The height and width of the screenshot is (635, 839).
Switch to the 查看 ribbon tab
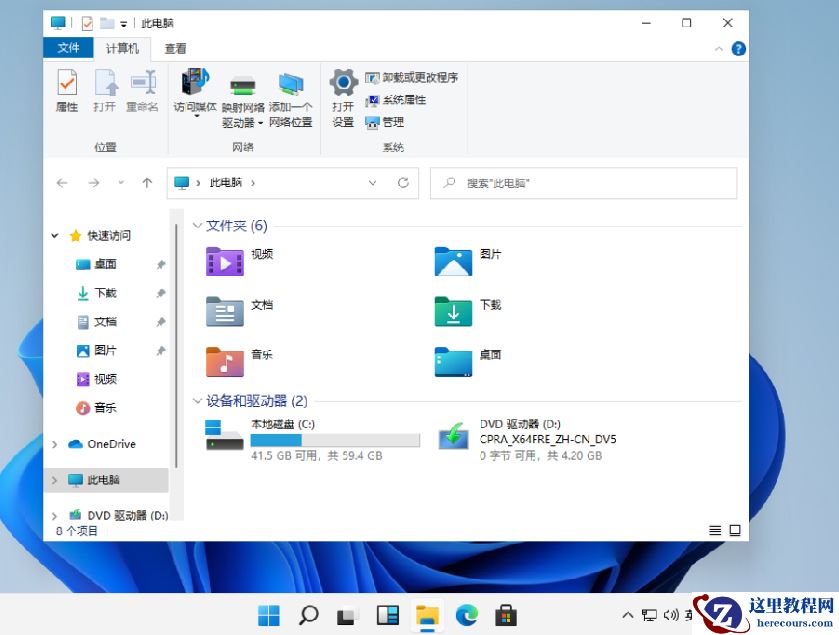click(176, 48)
